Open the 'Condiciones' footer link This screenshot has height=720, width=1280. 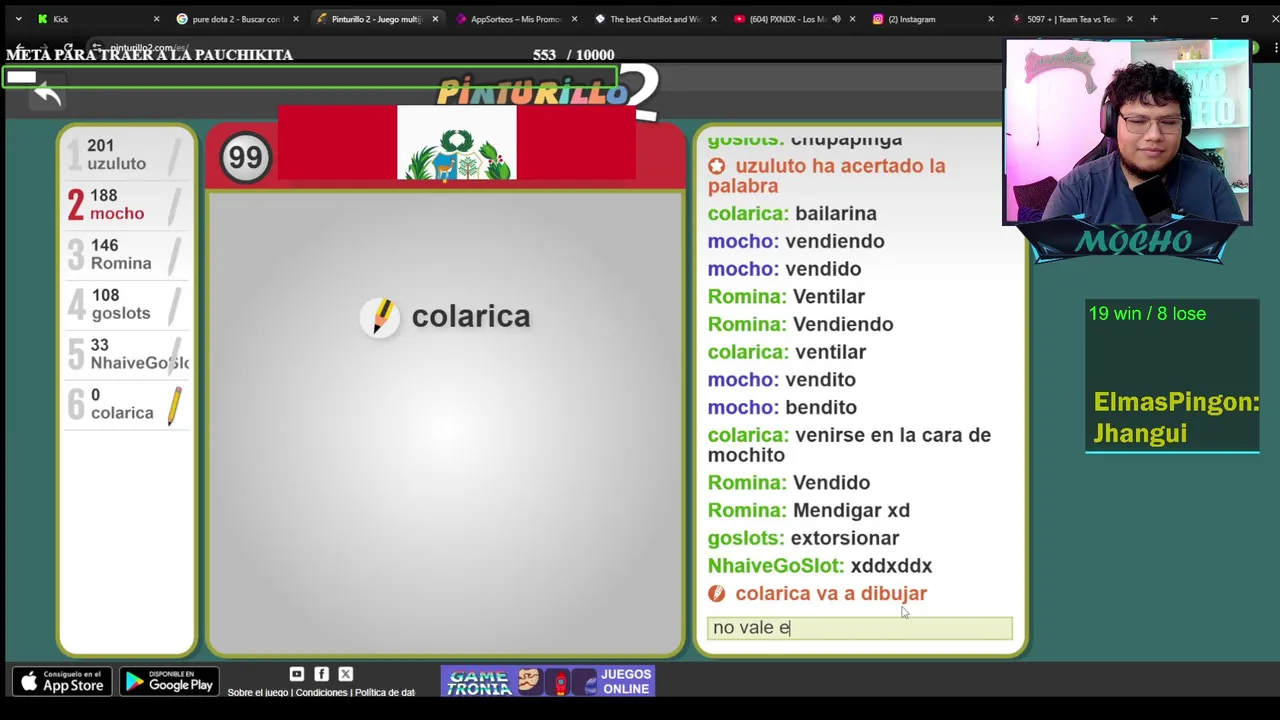point(321,692)
